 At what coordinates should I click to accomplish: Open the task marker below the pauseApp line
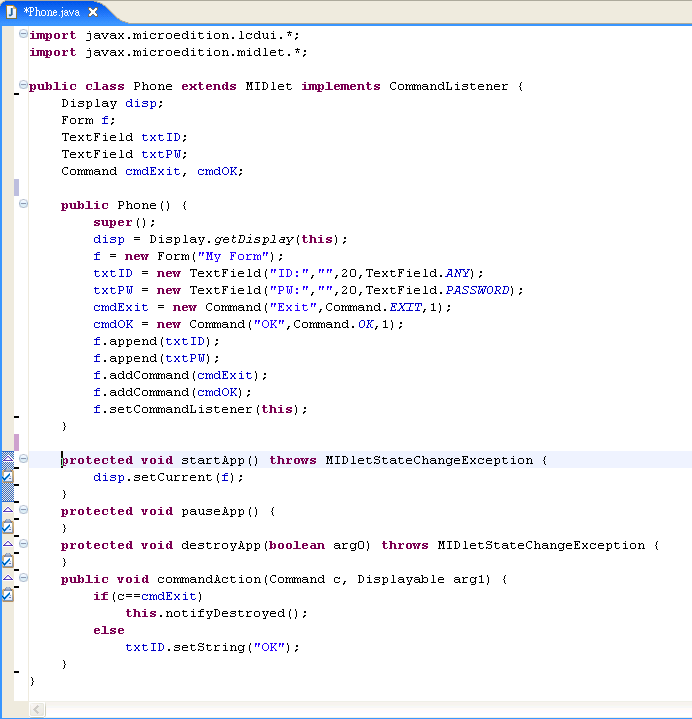coord(7,527)
